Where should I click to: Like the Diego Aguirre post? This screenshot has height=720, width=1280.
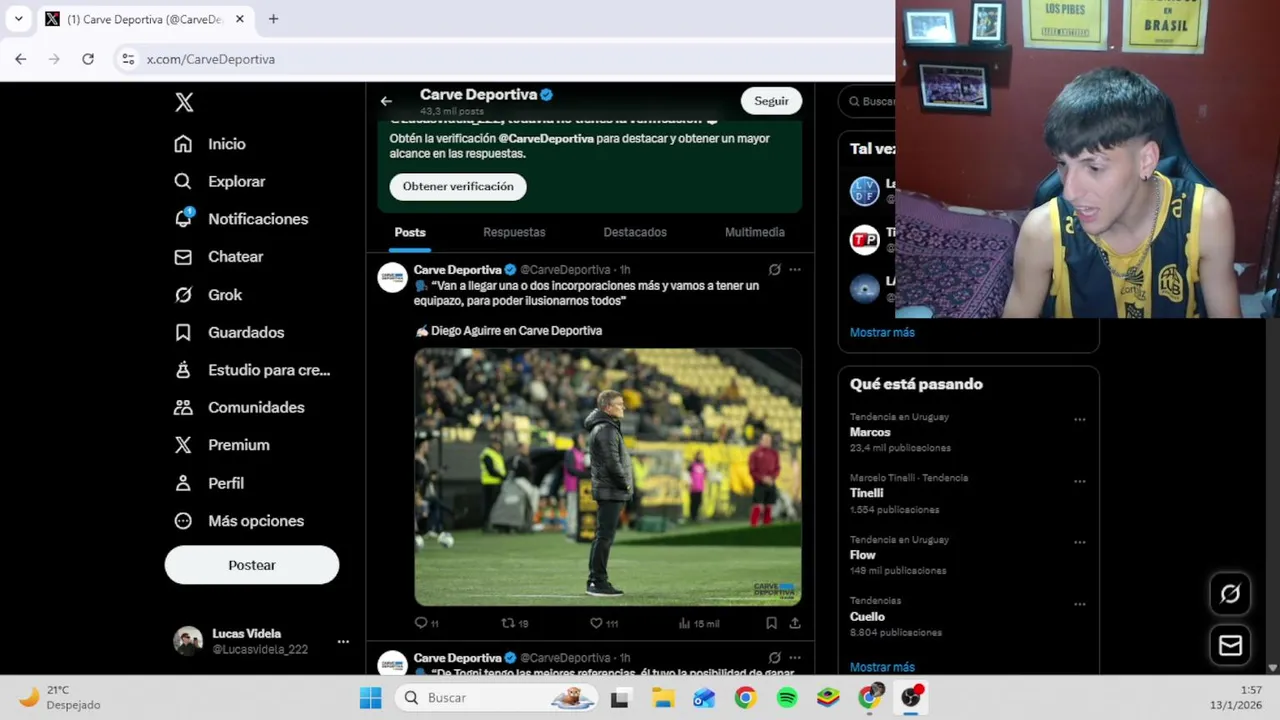[x=596, y=623]
